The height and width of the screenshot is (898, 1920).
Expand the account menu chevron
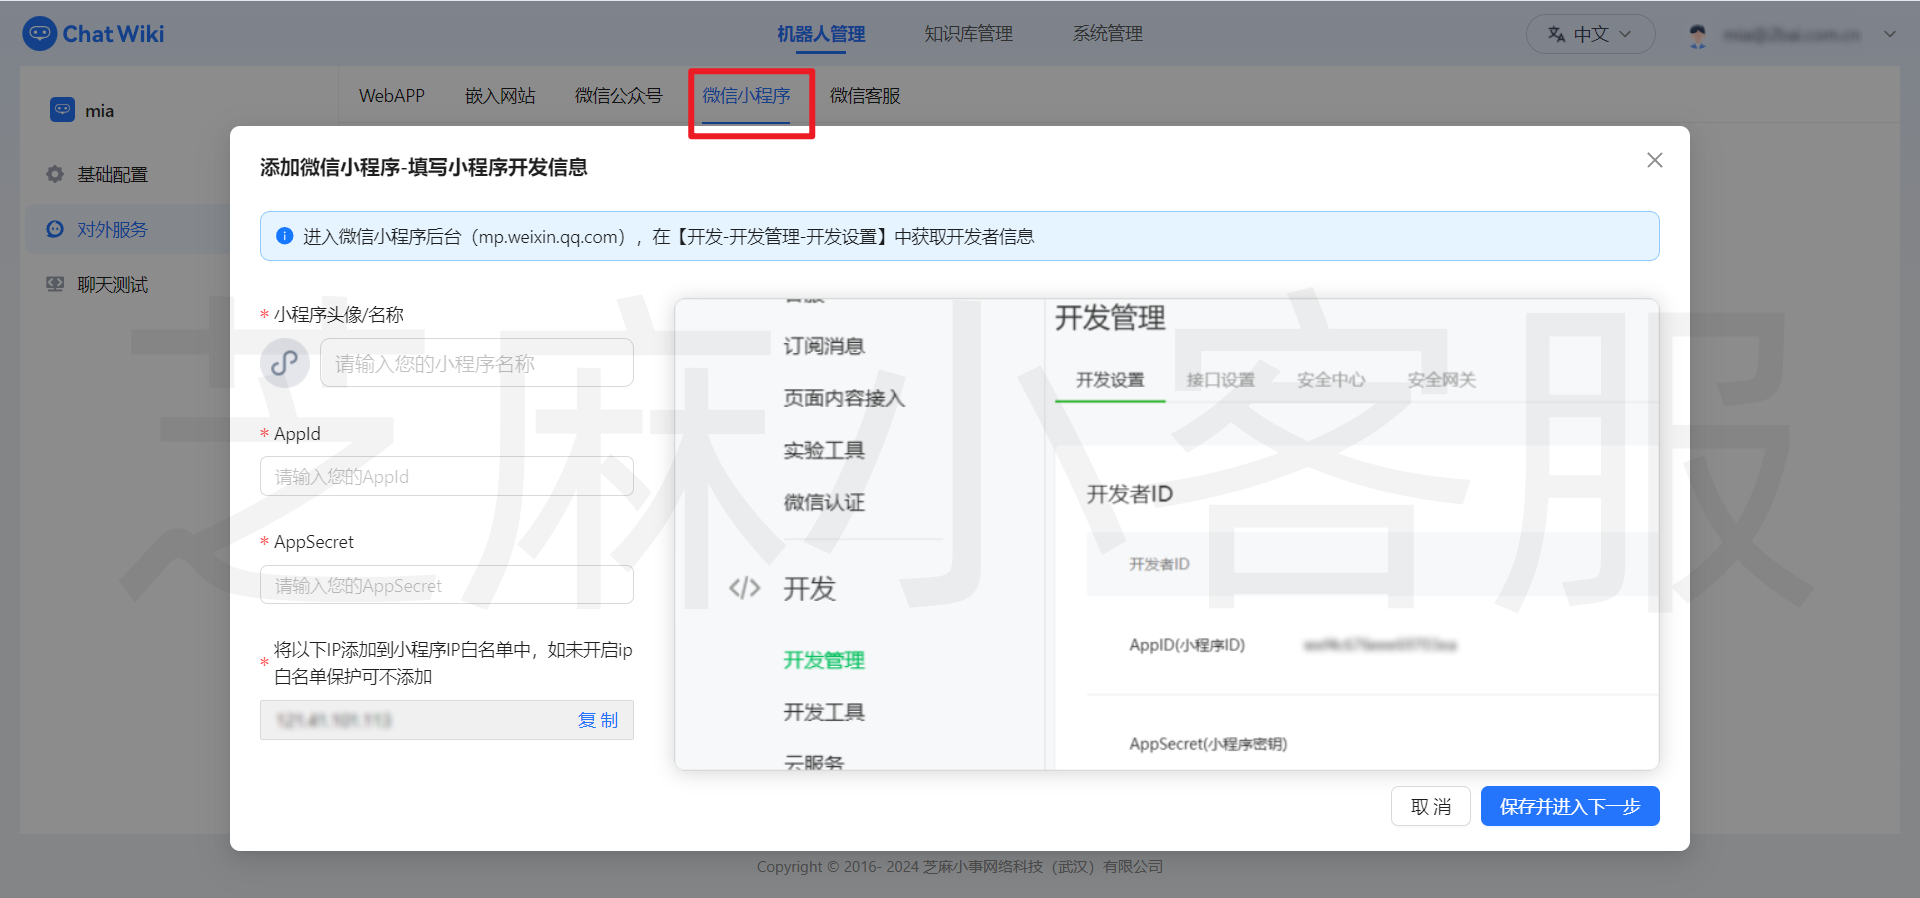(x=1890, y=34)
